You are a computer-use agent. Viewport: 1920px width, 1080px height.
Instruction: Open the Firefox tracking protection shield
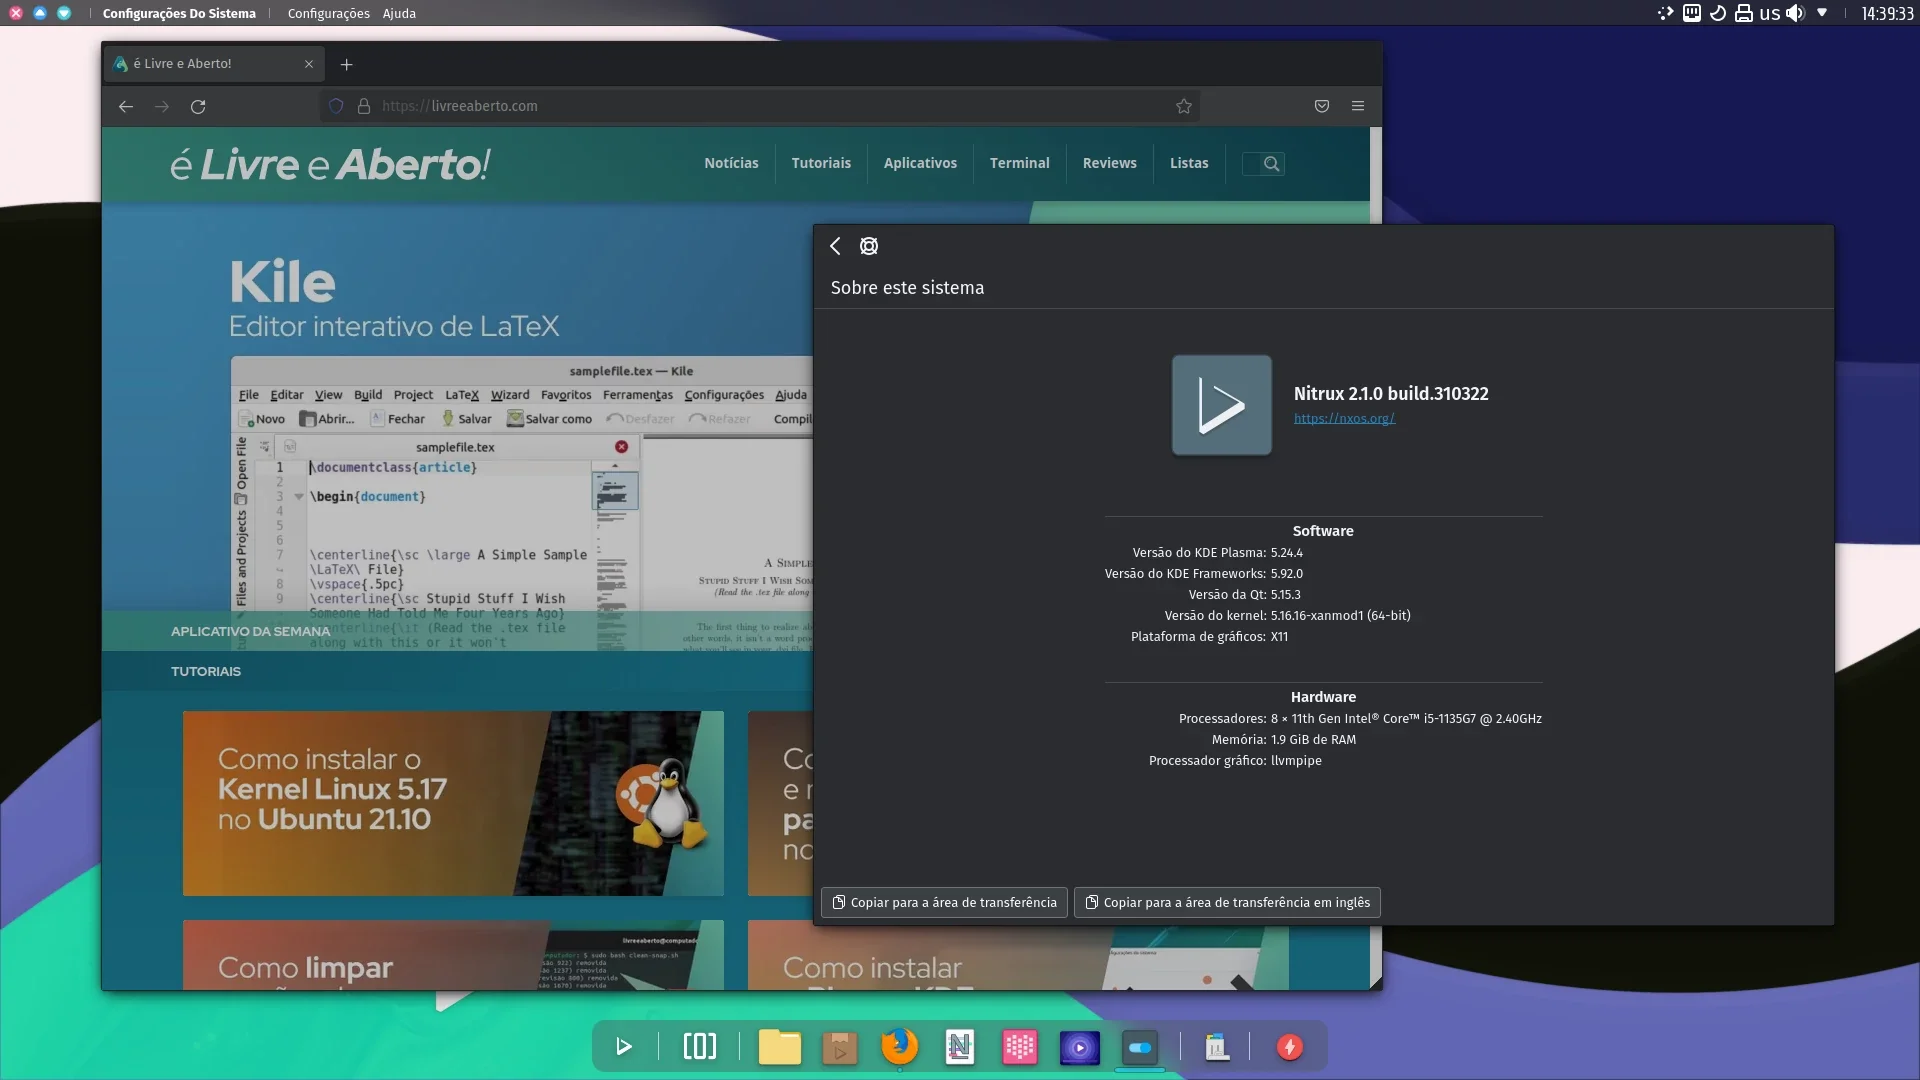(x=336, y=106)
